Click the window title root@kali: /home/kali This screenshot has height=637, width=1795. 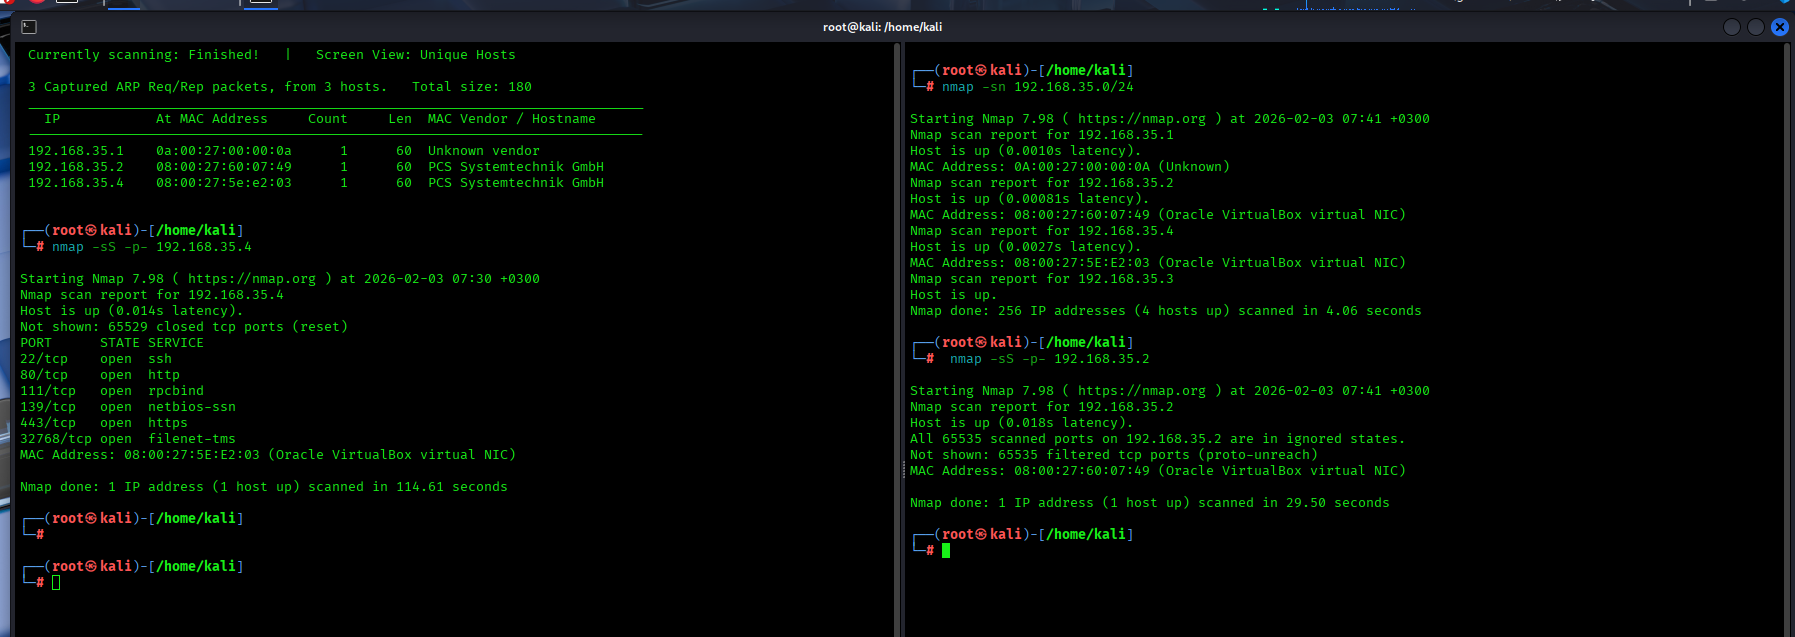(882, 27)
